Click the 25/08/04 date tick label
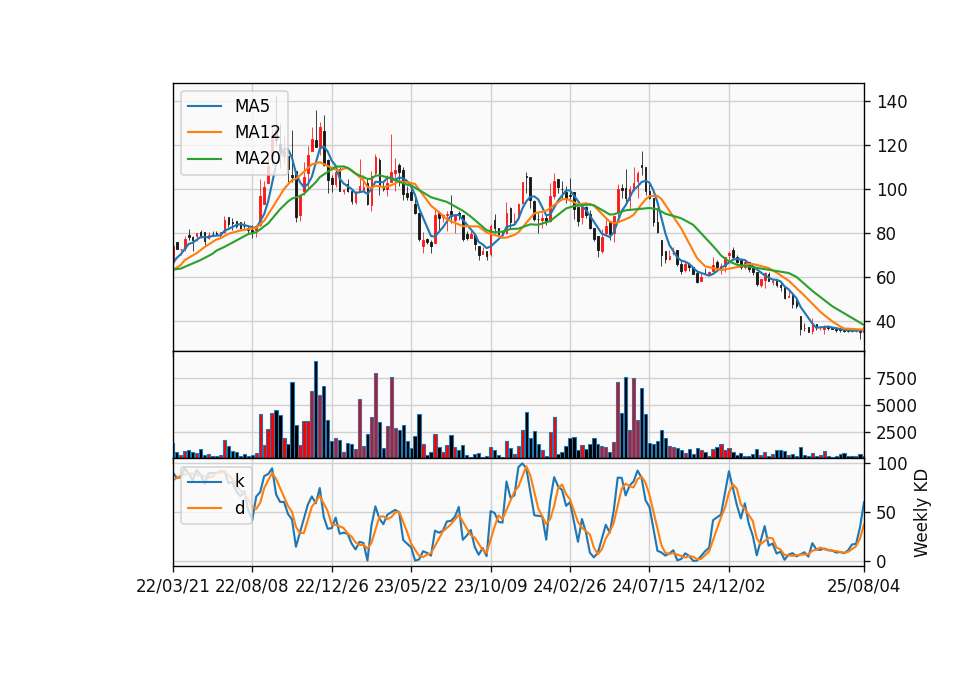 pos(863,586)
